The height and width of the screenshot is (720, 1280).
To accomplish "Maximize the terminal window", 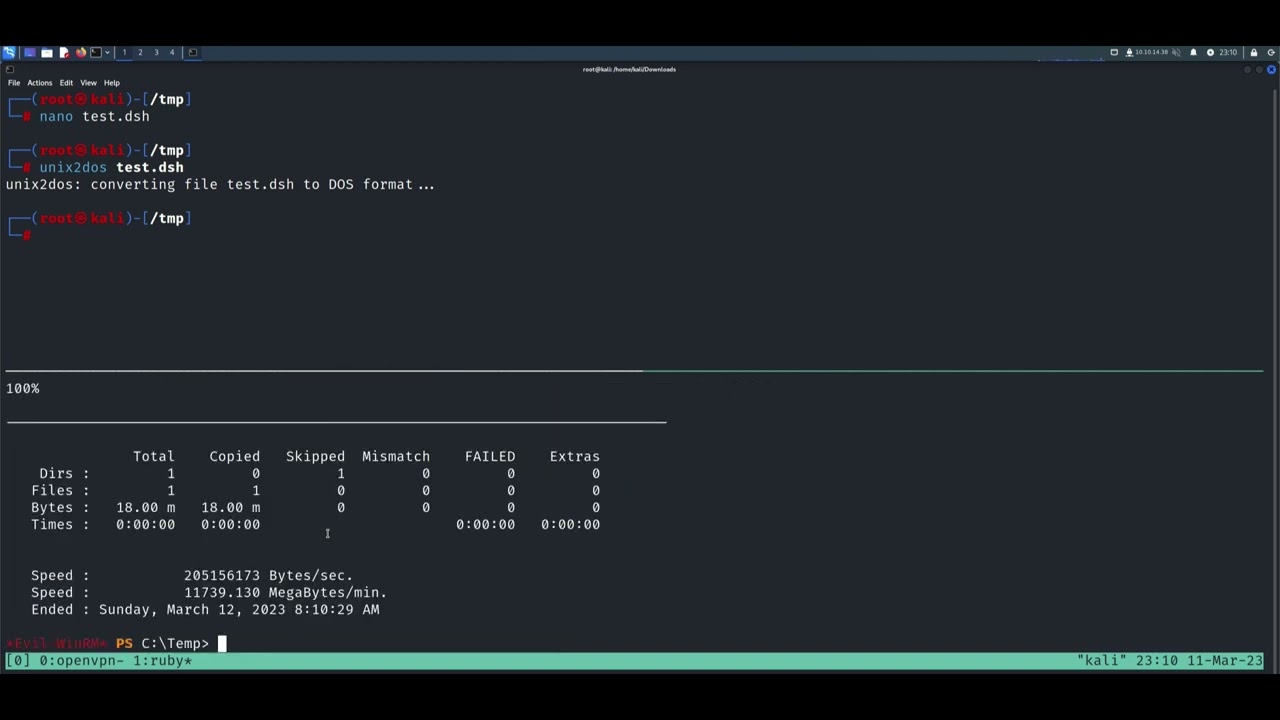I will tap(1259, 70).
